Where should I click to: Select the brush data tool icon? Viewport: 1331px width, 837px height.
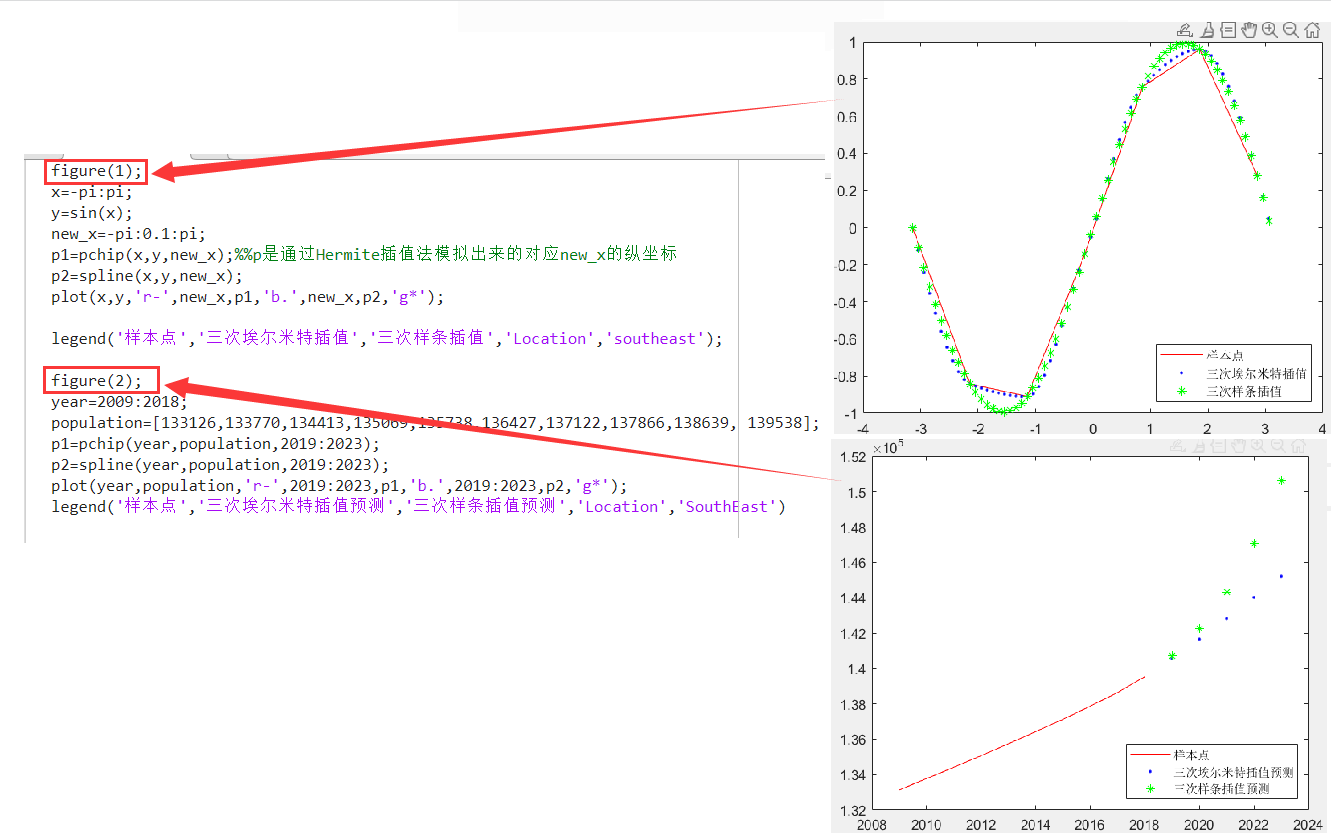[x=1207, y=30]
